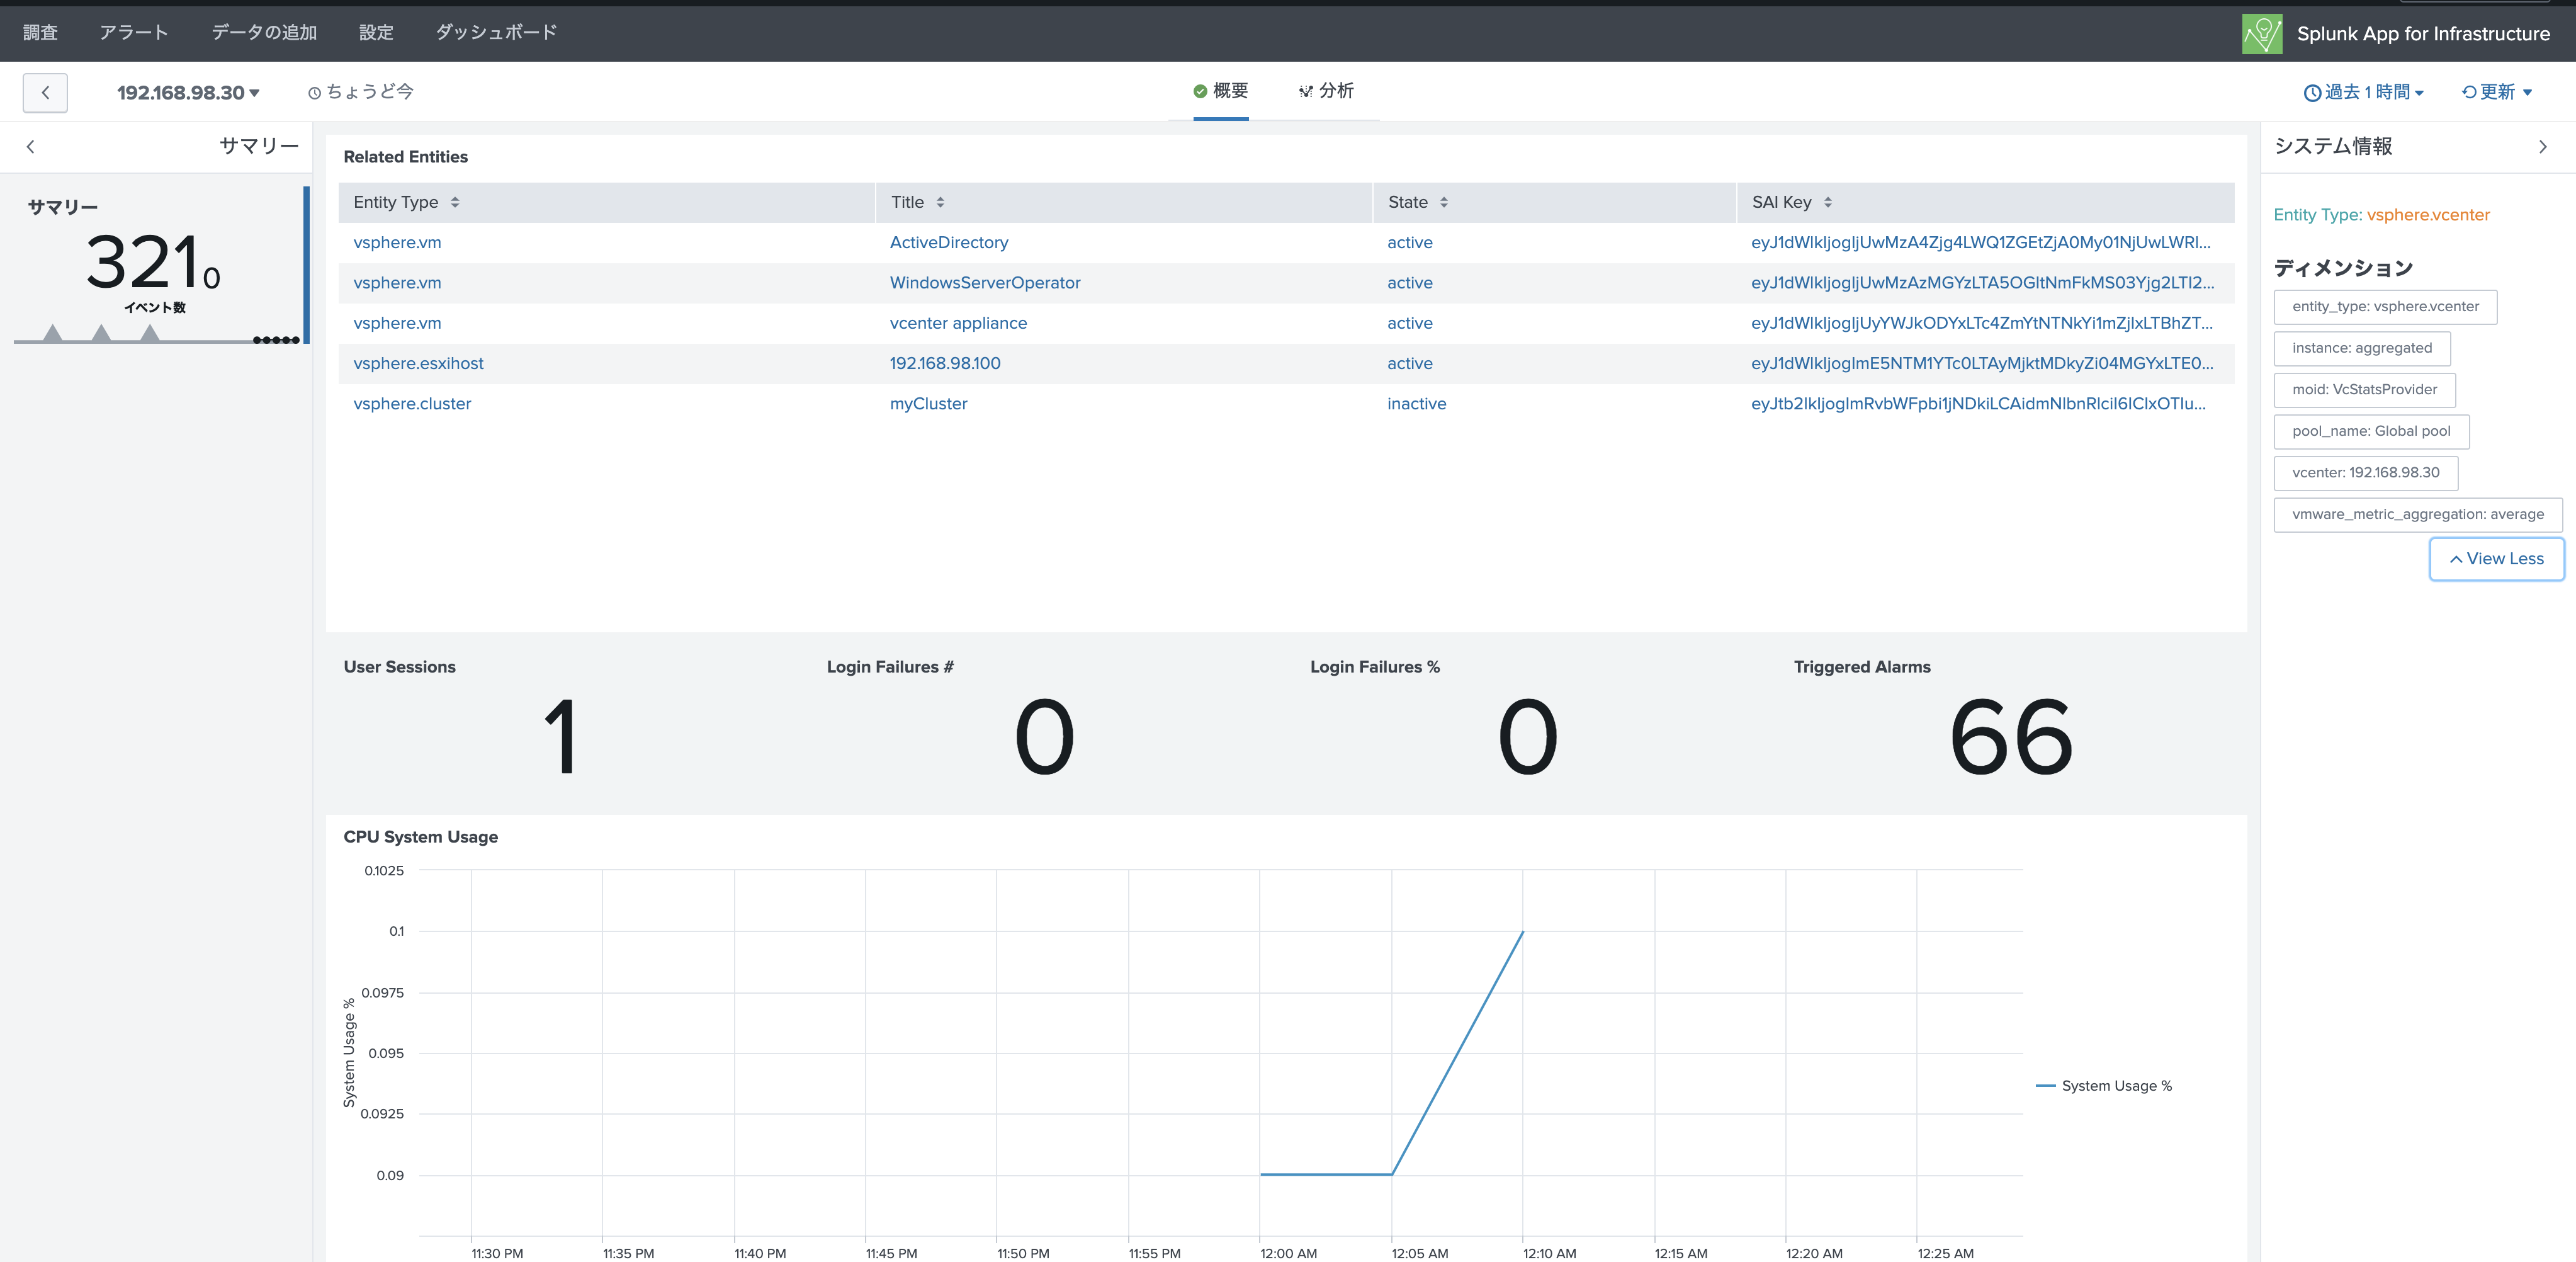
Task: Click the サマリー event count card
Action: (155, 265)
